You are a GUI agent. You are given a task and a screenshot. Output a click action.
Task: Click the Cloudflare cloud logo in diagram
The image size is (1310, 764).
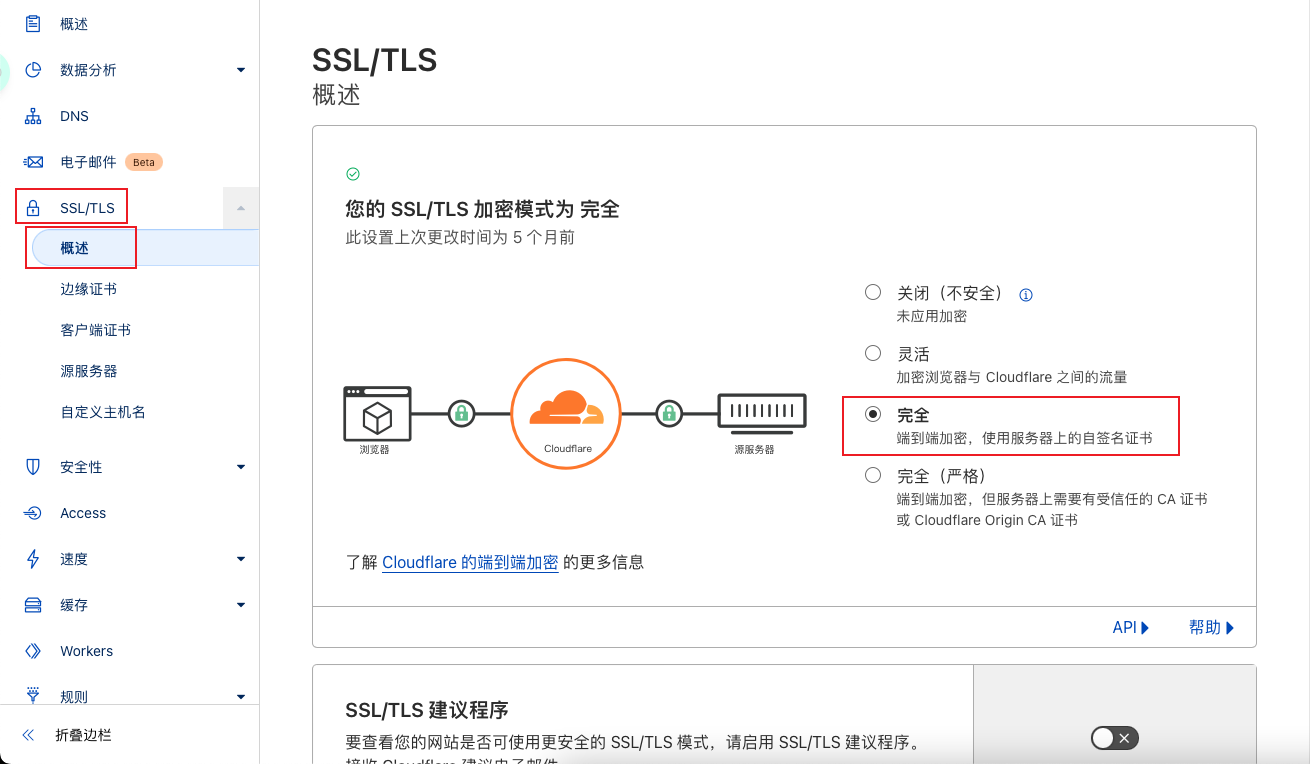click(x=566, y=408)
